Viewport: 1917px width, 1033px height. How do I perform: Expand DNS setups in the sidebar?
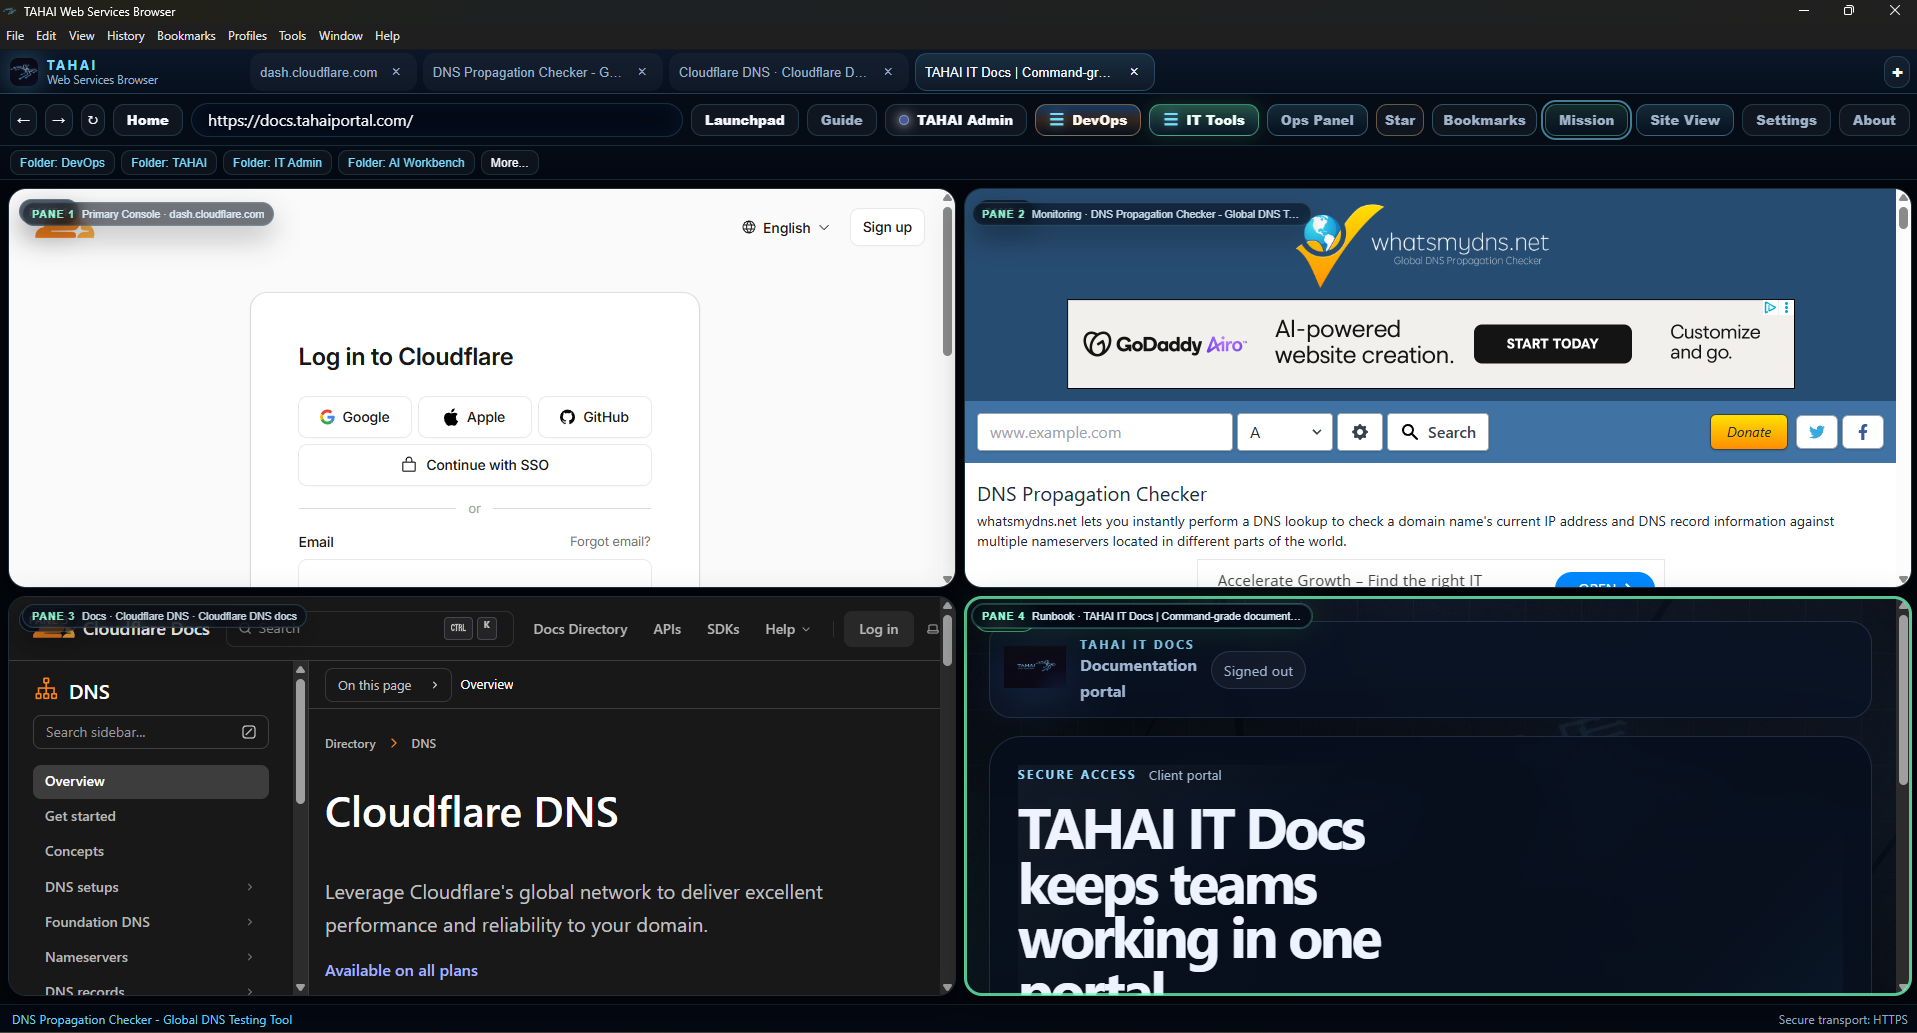(250, 887)
